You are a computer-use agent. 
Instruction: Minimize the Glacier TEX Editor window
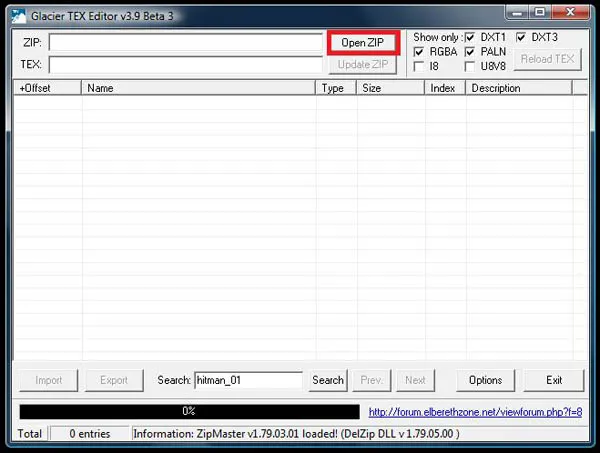click(517, 13)
